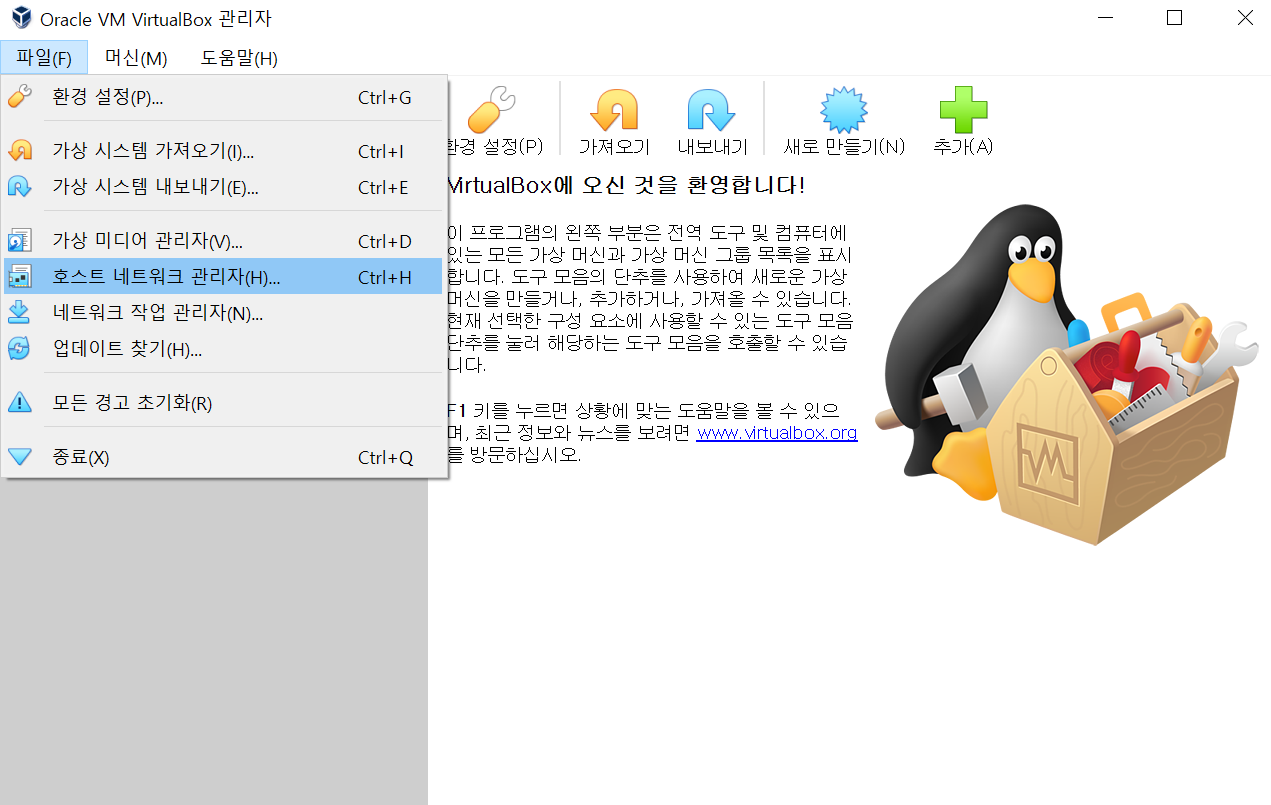Click the host network manager icon
Image resolution: width=1271 pixels, height=805 pixels.
20,277
